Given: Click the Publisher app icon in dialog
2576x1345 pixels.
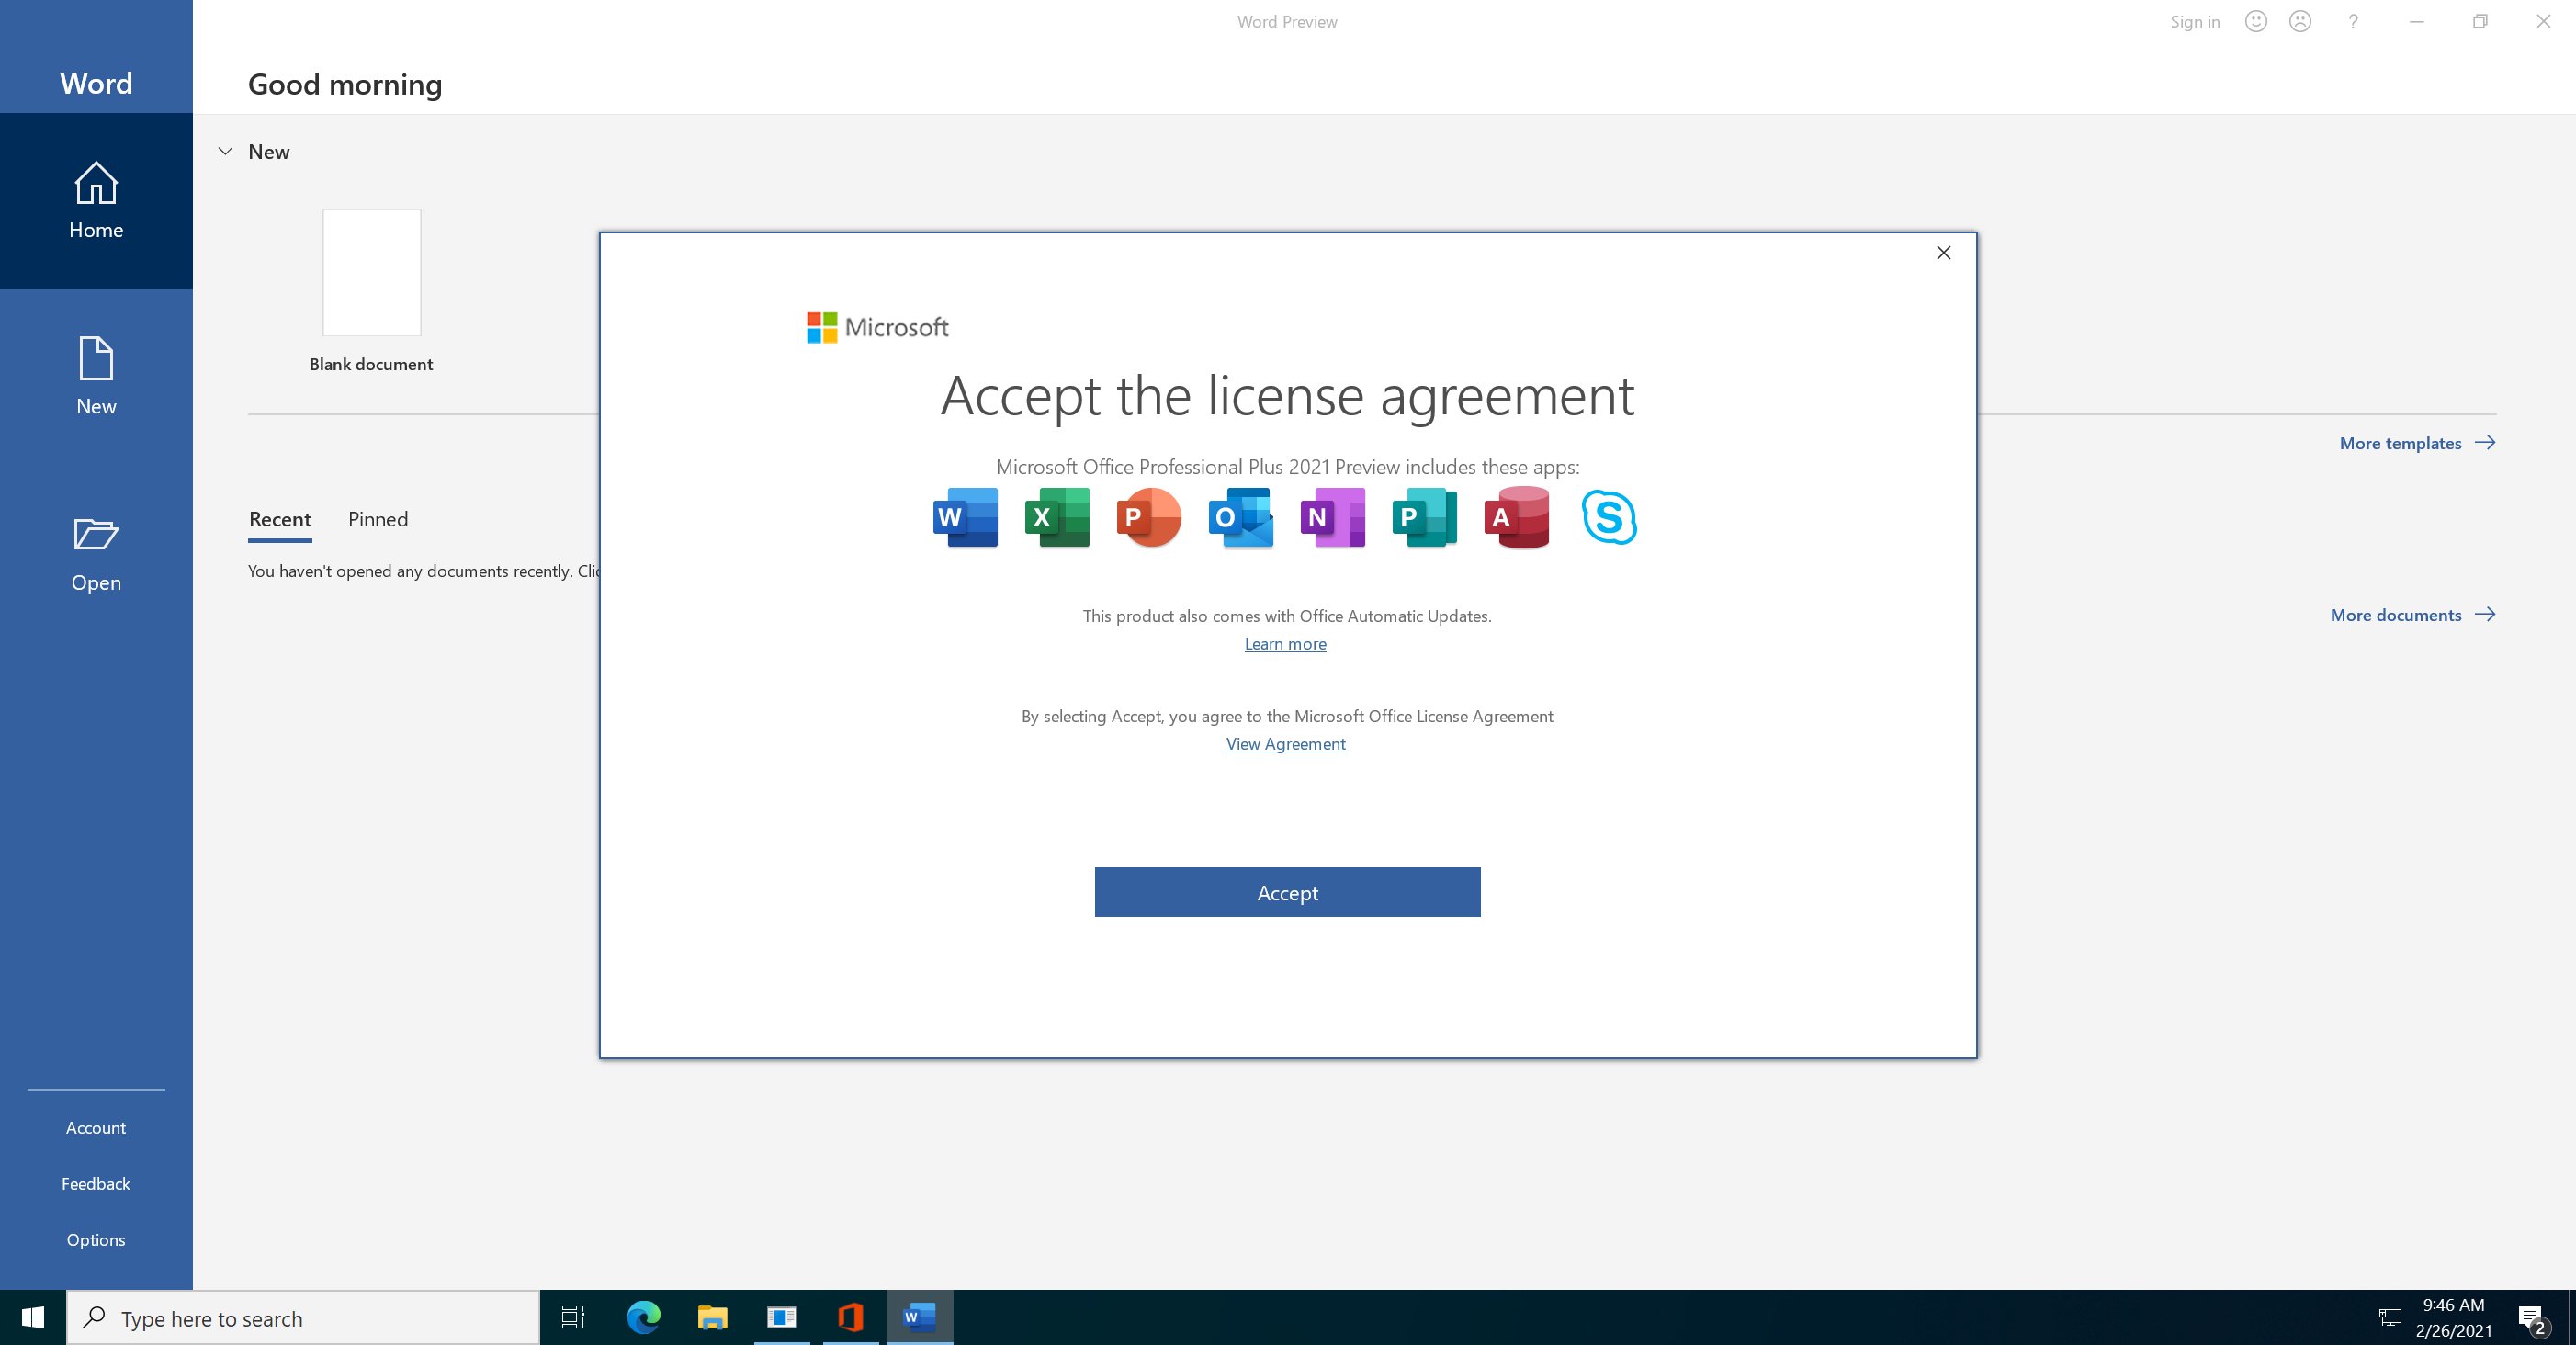Looking at the screenshot, I should point(1425,517).
